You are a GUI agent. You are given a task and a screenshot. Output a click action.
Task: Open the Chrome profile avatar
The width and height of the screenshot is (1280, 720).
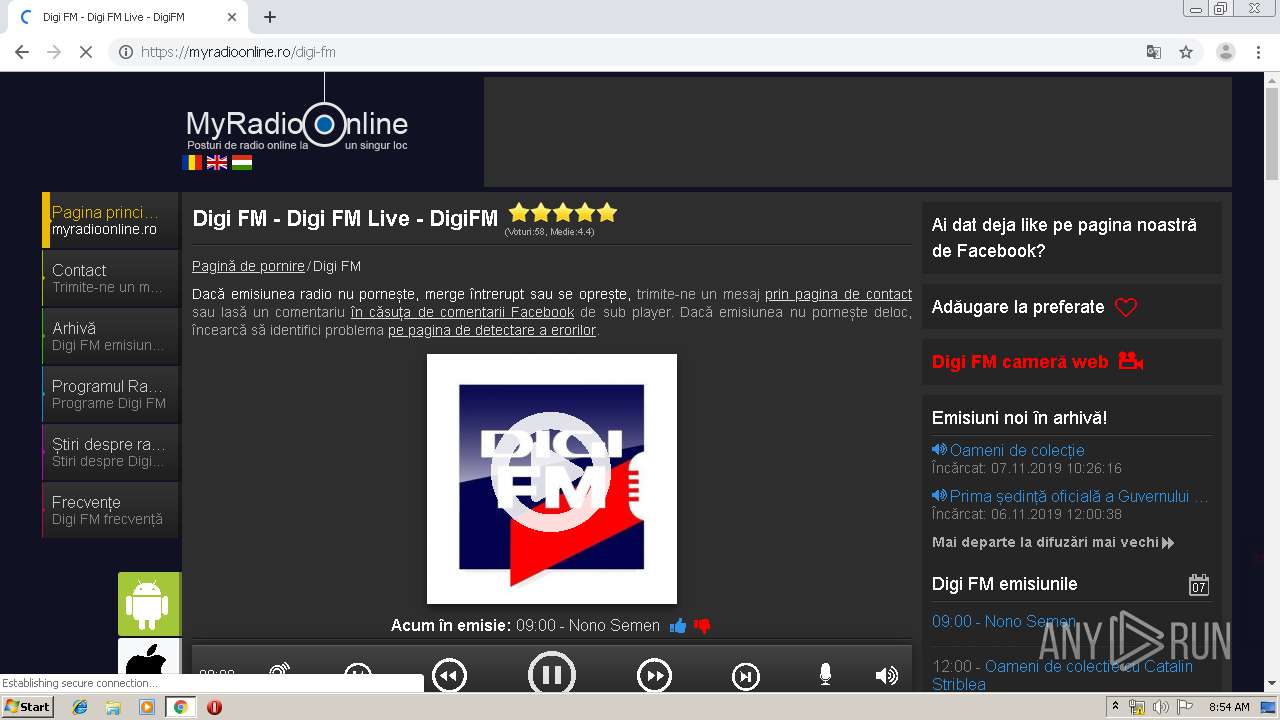pos(1226,52)
